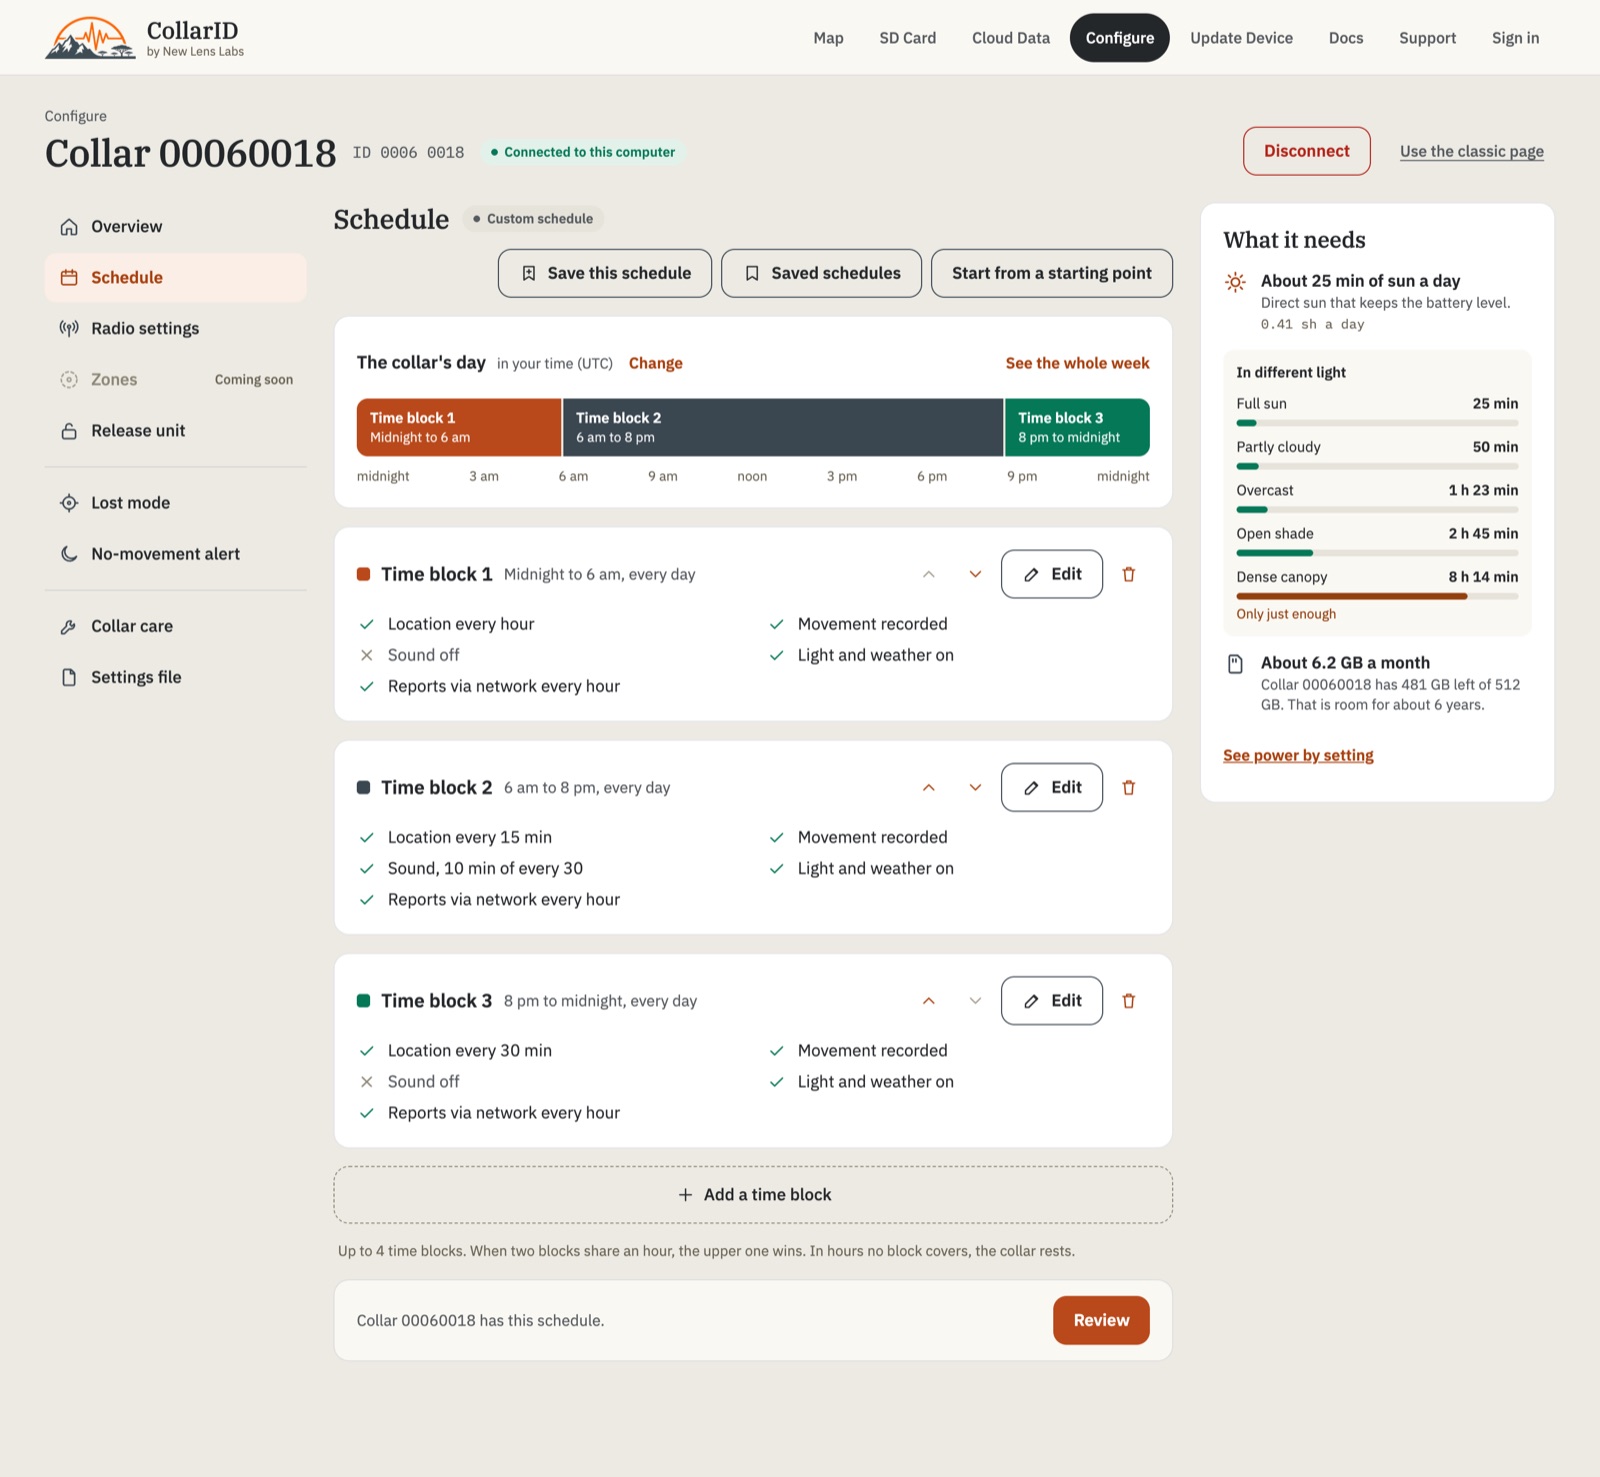Image resolution: width=1600 pixels, height=1477 pixels.
Task: Click "Connected to this computer" status badge
Action: (x=582, y=152)
